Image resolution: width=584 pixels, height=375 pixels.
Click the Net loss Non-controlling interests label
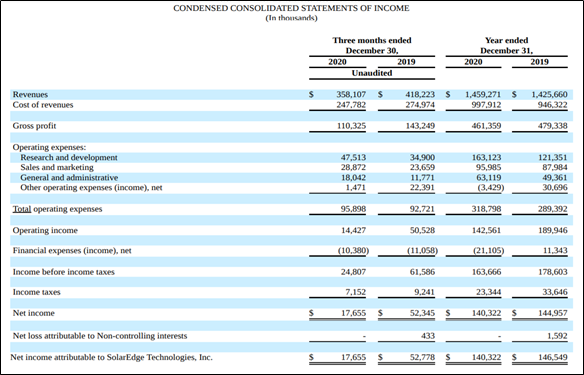click(100, 336)
